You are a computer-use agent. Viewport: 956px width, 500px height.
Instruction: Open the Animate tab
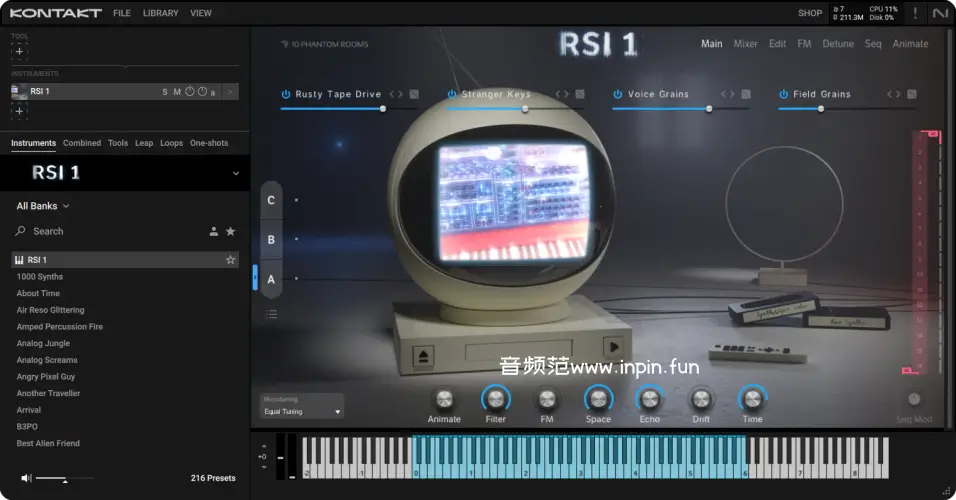coord(910,44)
